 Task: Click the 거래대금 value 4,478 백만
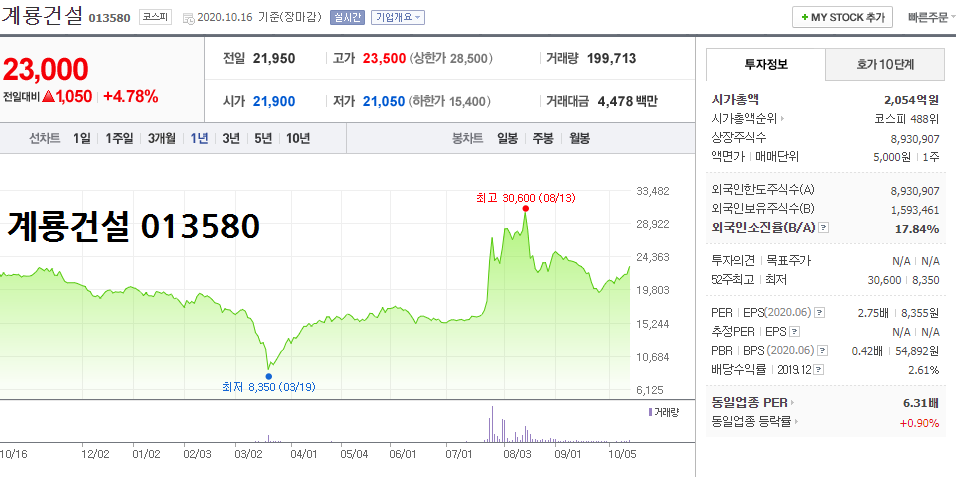(x=627, y=101)
